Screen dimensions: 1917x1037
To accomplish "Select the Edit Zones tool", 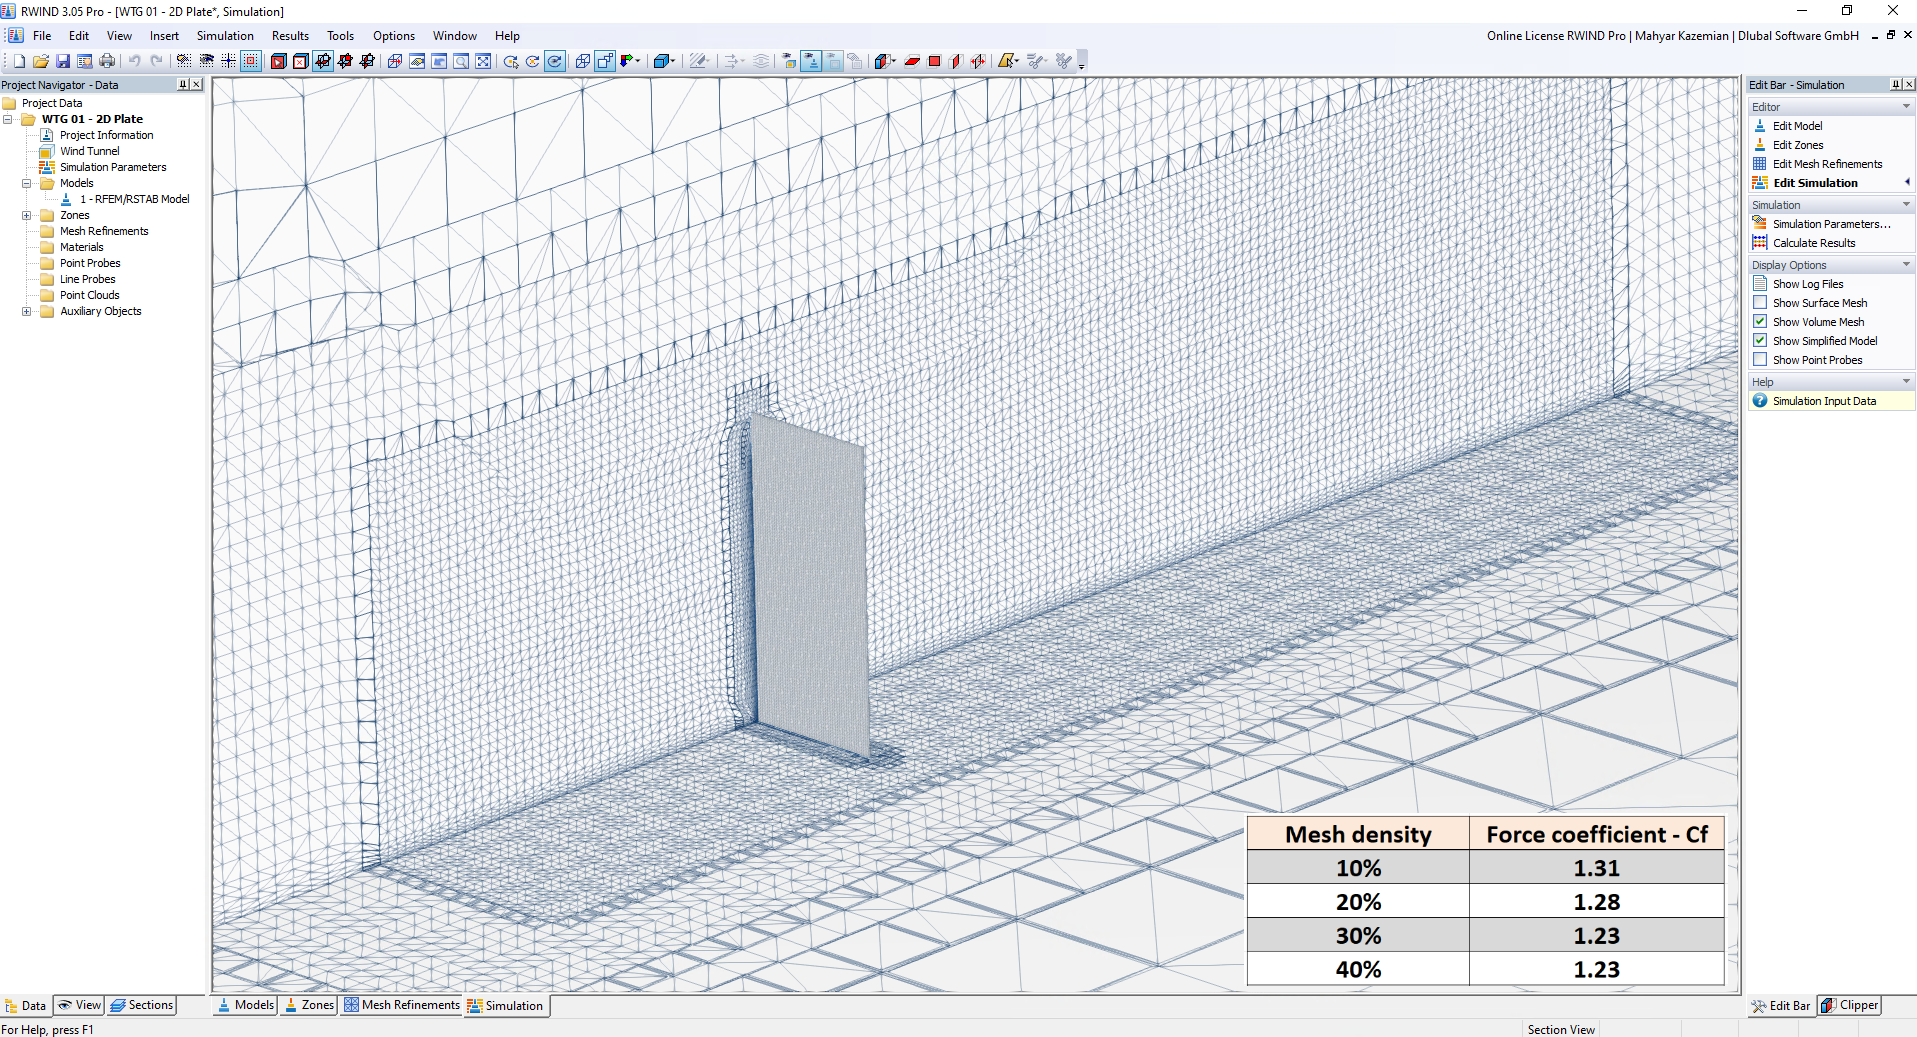I will pyautogui.click(x=1795, y=144).
